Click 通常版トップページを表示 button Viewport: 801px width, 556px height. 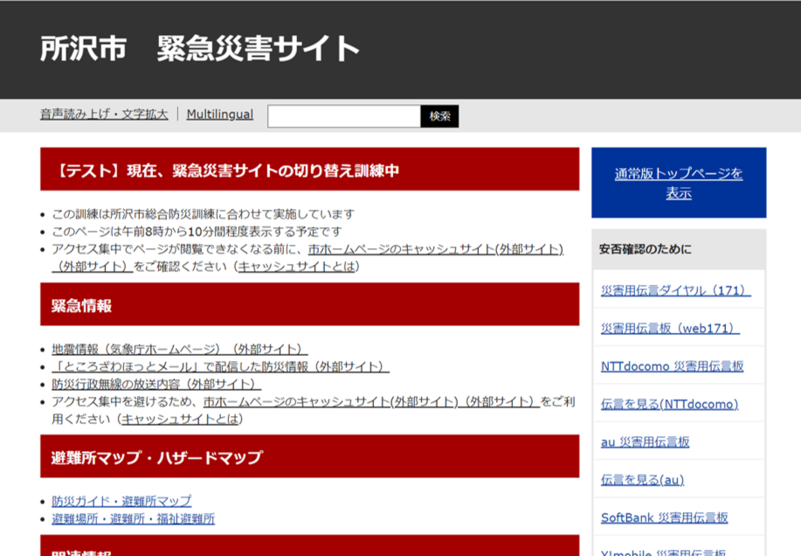(678, 183)
